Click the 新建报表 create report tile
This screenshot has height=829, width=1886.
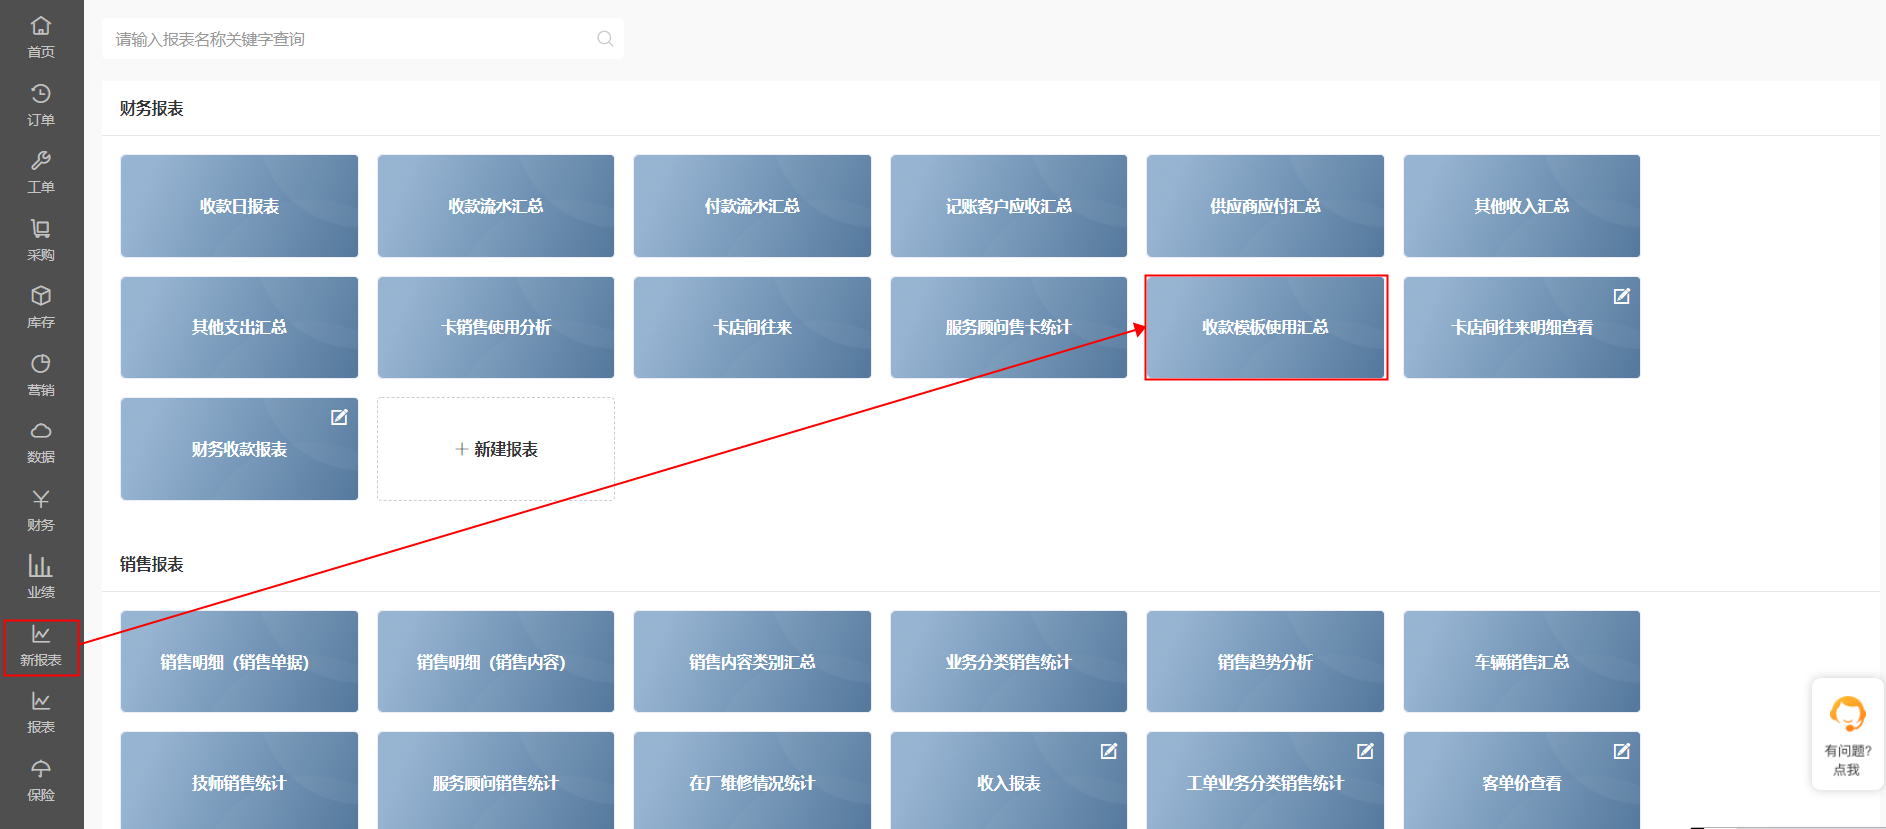click(x=496, y=449)
